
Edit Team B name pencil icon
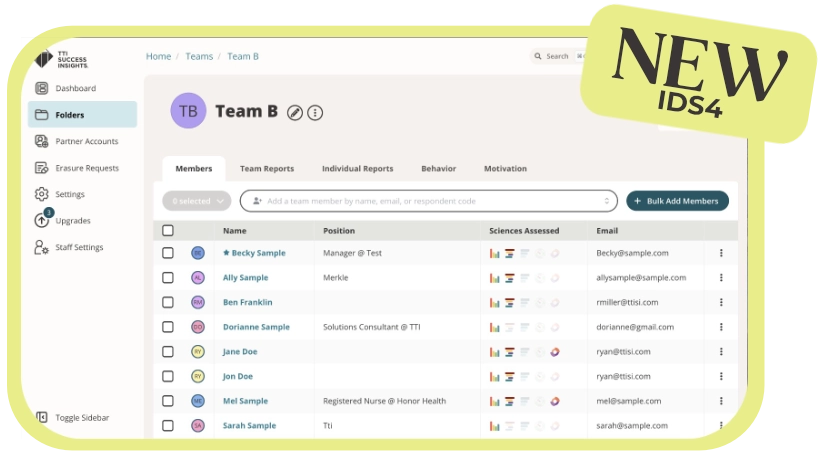click(x=295, y=112)
